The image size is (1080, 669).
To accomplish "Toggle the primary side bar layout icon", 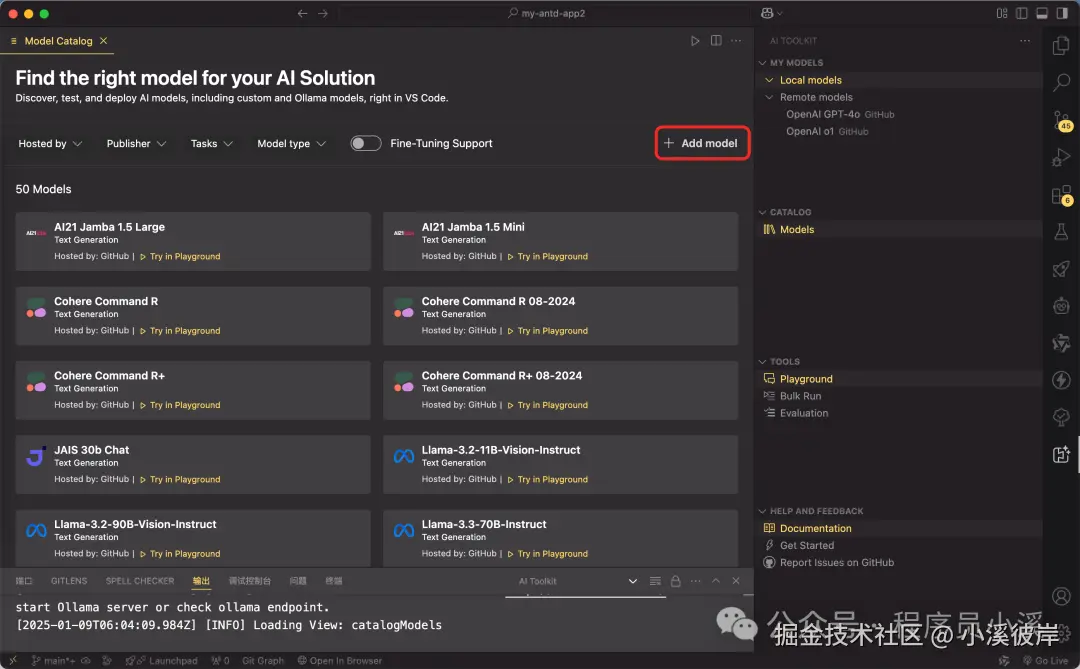I will [x=1021, y=13].
